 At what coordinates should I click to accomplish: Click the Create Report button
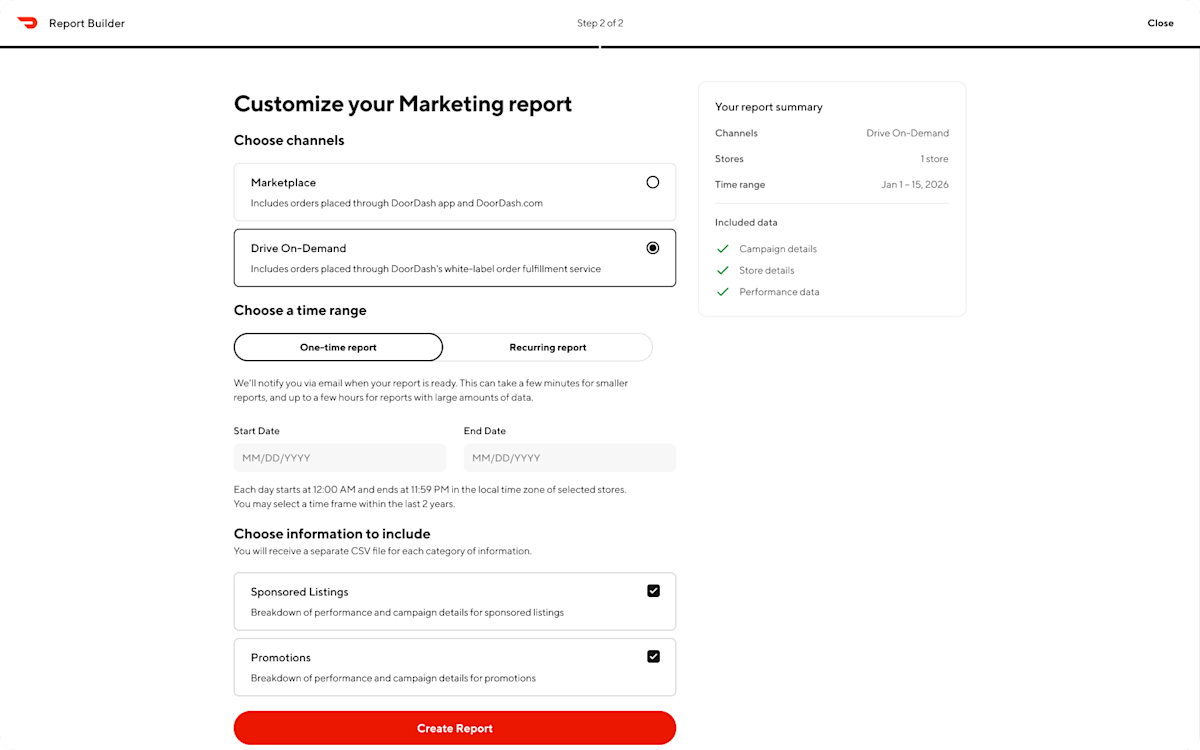coord(455,728)
